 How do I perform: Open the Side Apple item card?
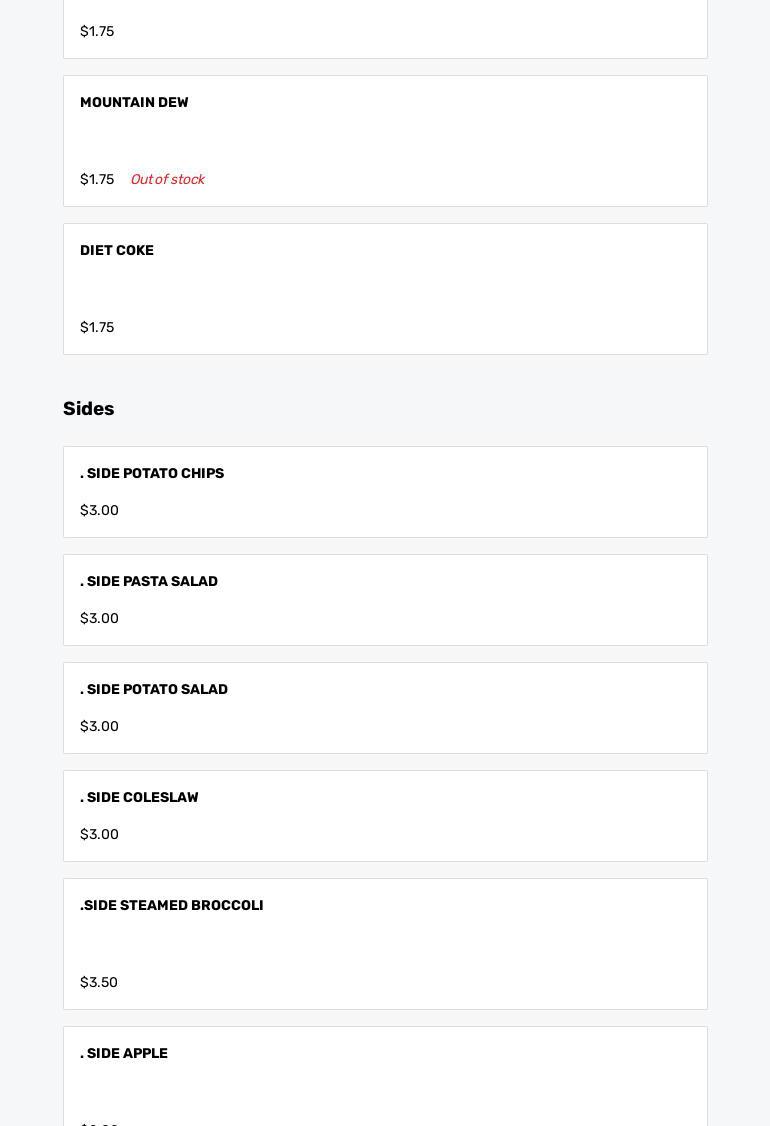[x=385, y=1076]
